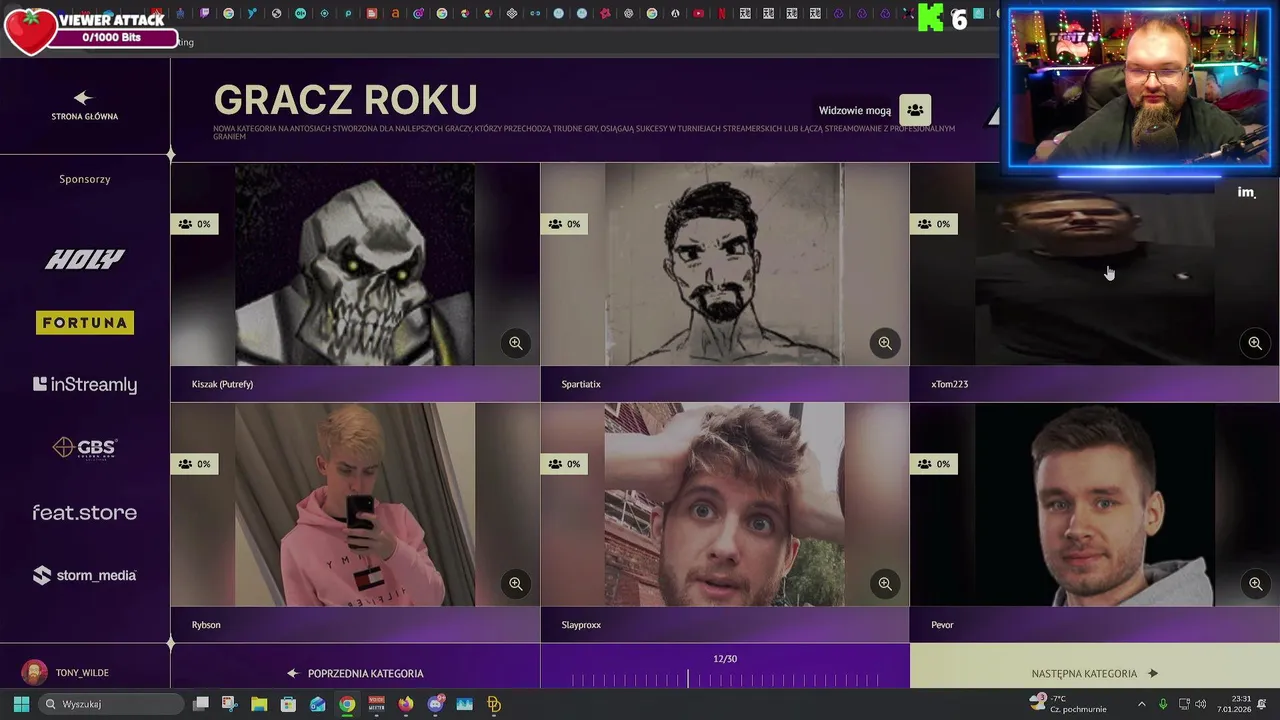1280x720 pixels.
Task: Open TONY_WILDE user profile
Action: tap(66, 672)
